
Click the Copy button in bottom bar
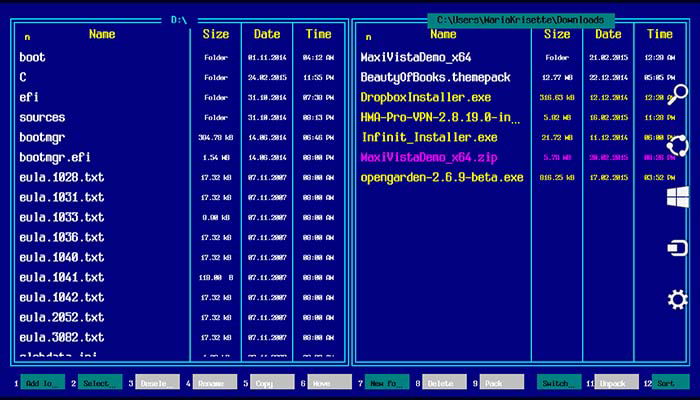(x=272, y=382)
